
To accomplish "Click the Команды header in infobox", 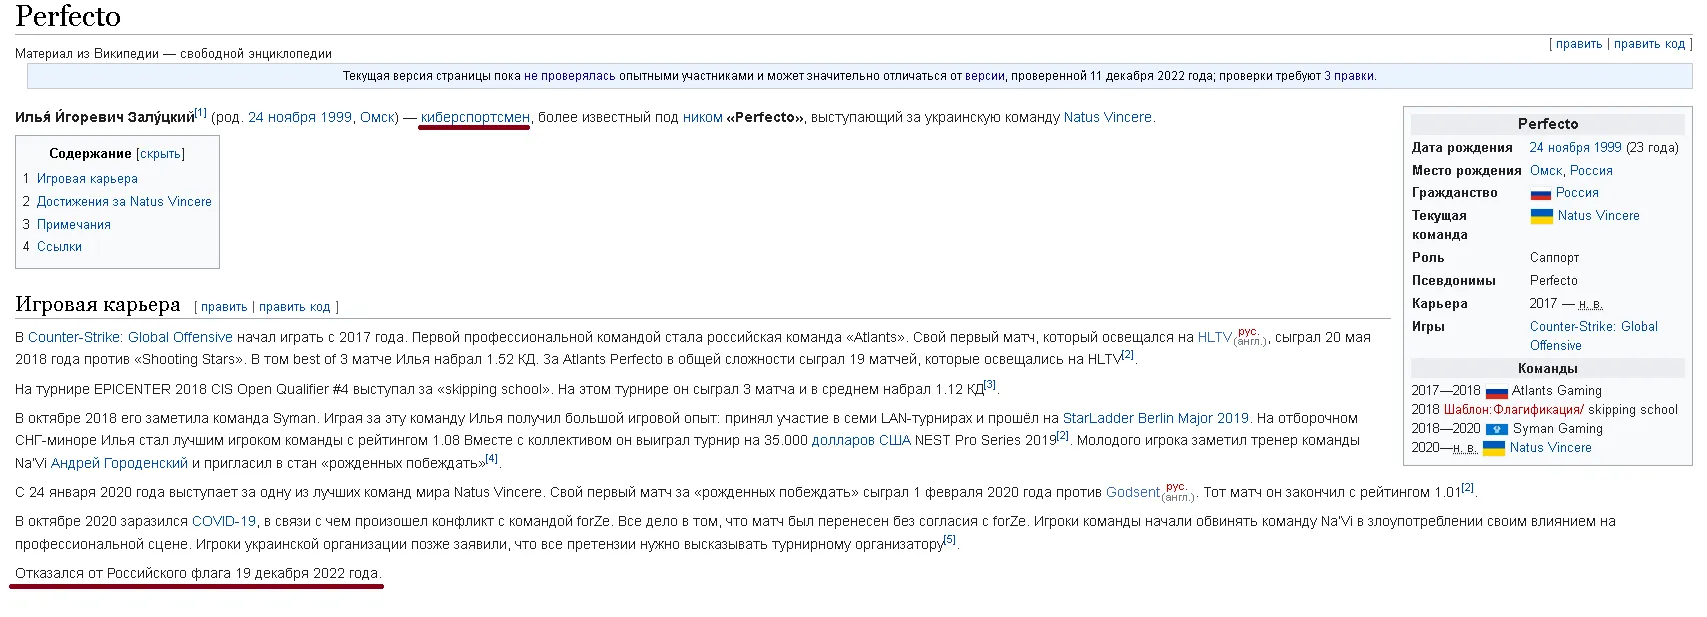I will (1548, 369).
